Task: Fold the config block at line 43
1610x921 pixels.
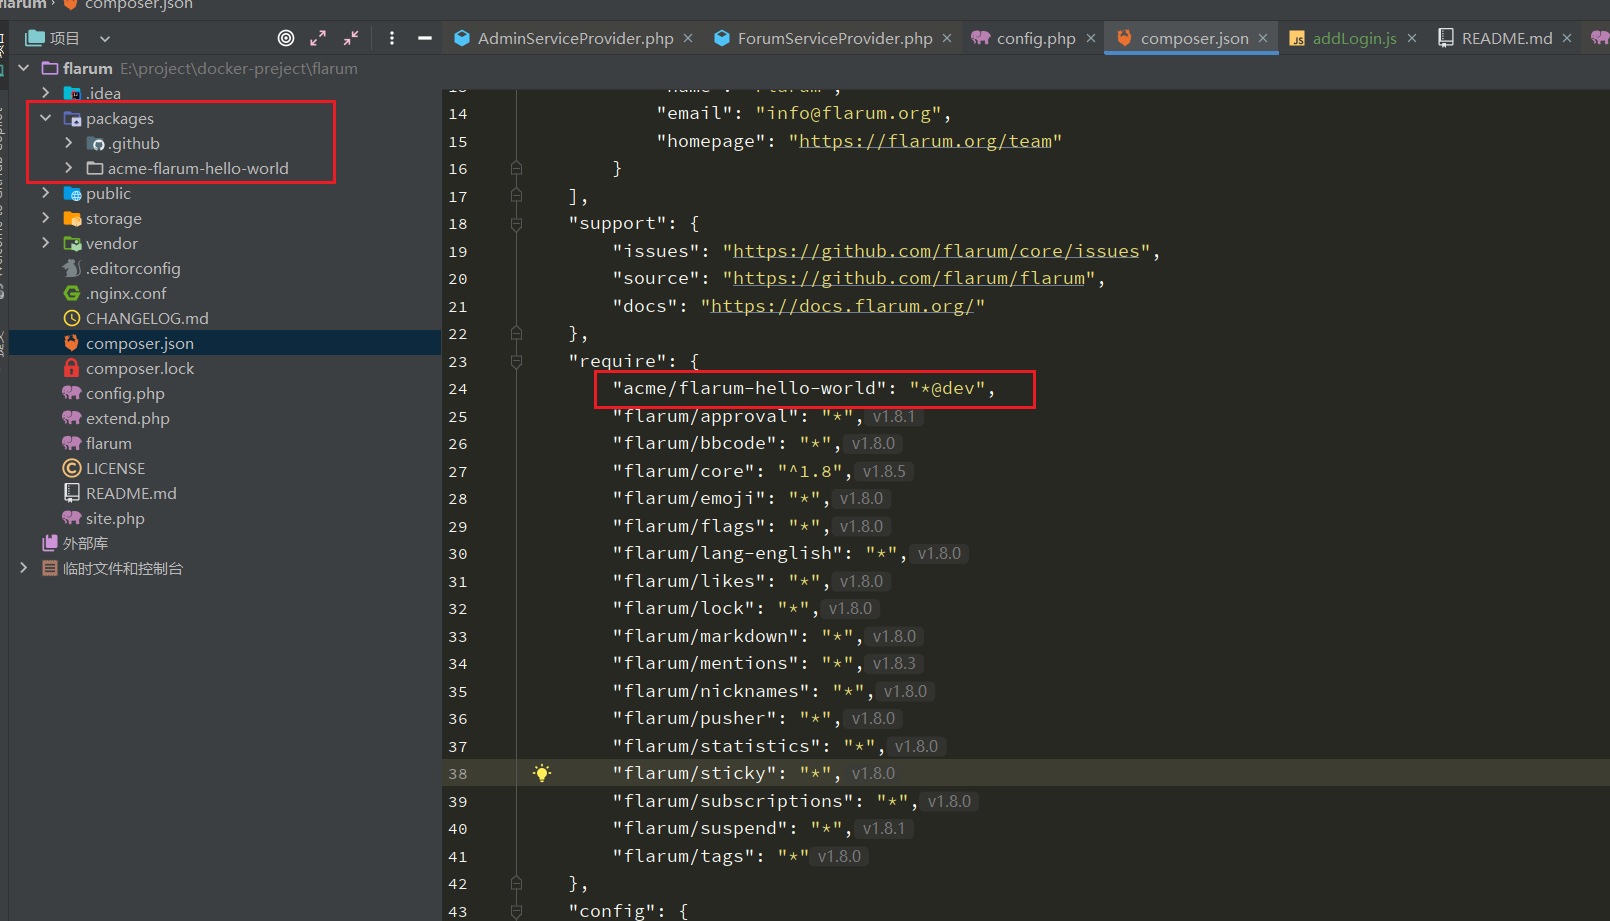Action: pos(516,911)
